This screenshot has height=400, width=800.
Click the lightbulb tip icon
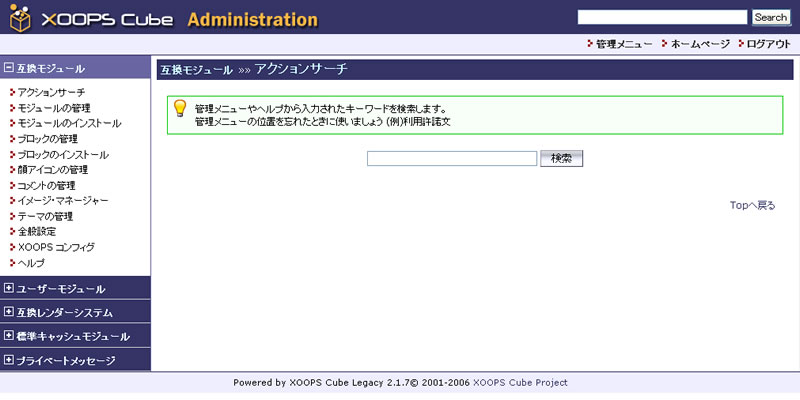click(x=180, y=108)
